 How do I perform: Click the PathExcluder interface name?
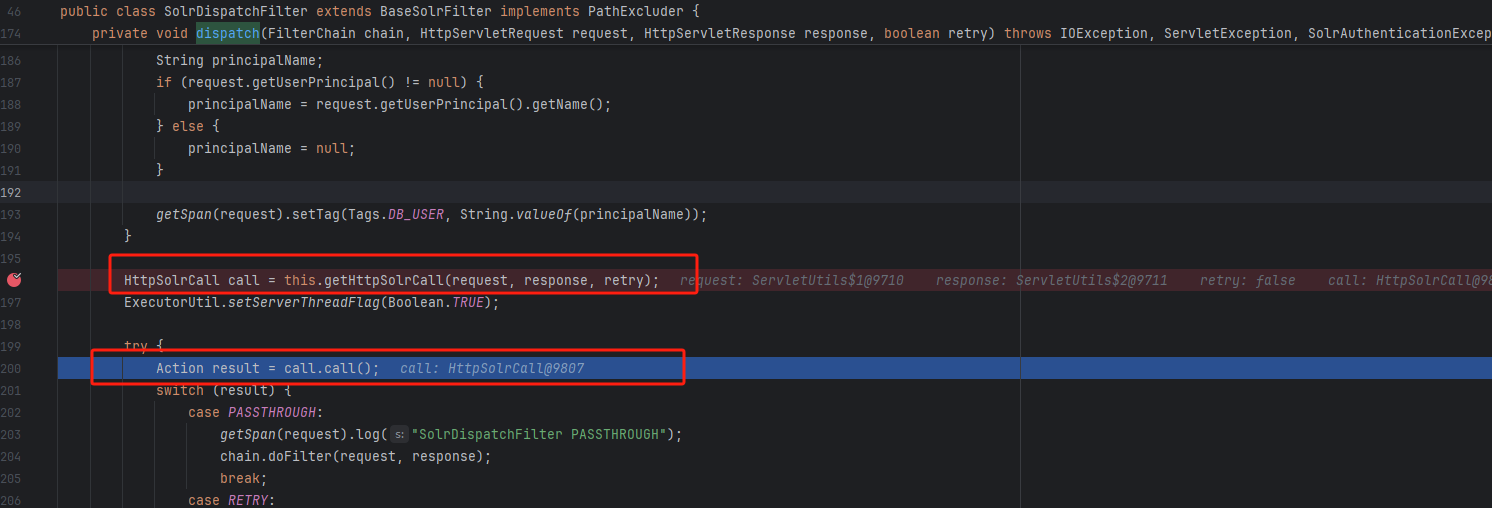click(x=632, y=11)
